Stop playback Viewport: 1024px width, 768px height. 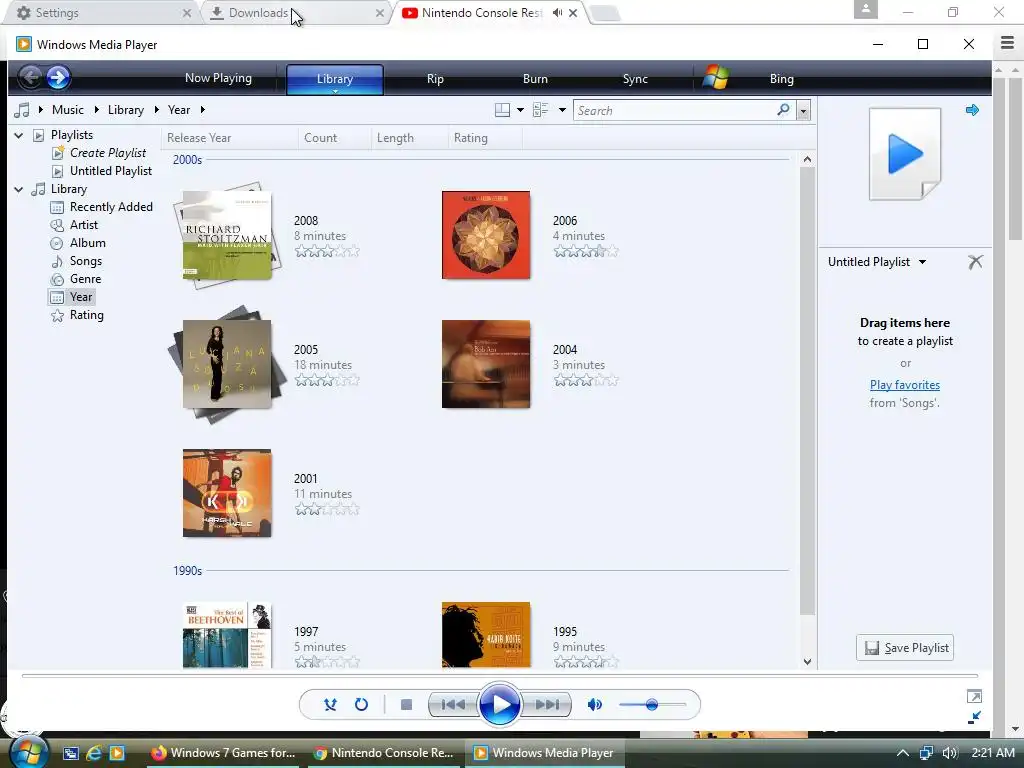pyautogui.click(x=406, y=704)
